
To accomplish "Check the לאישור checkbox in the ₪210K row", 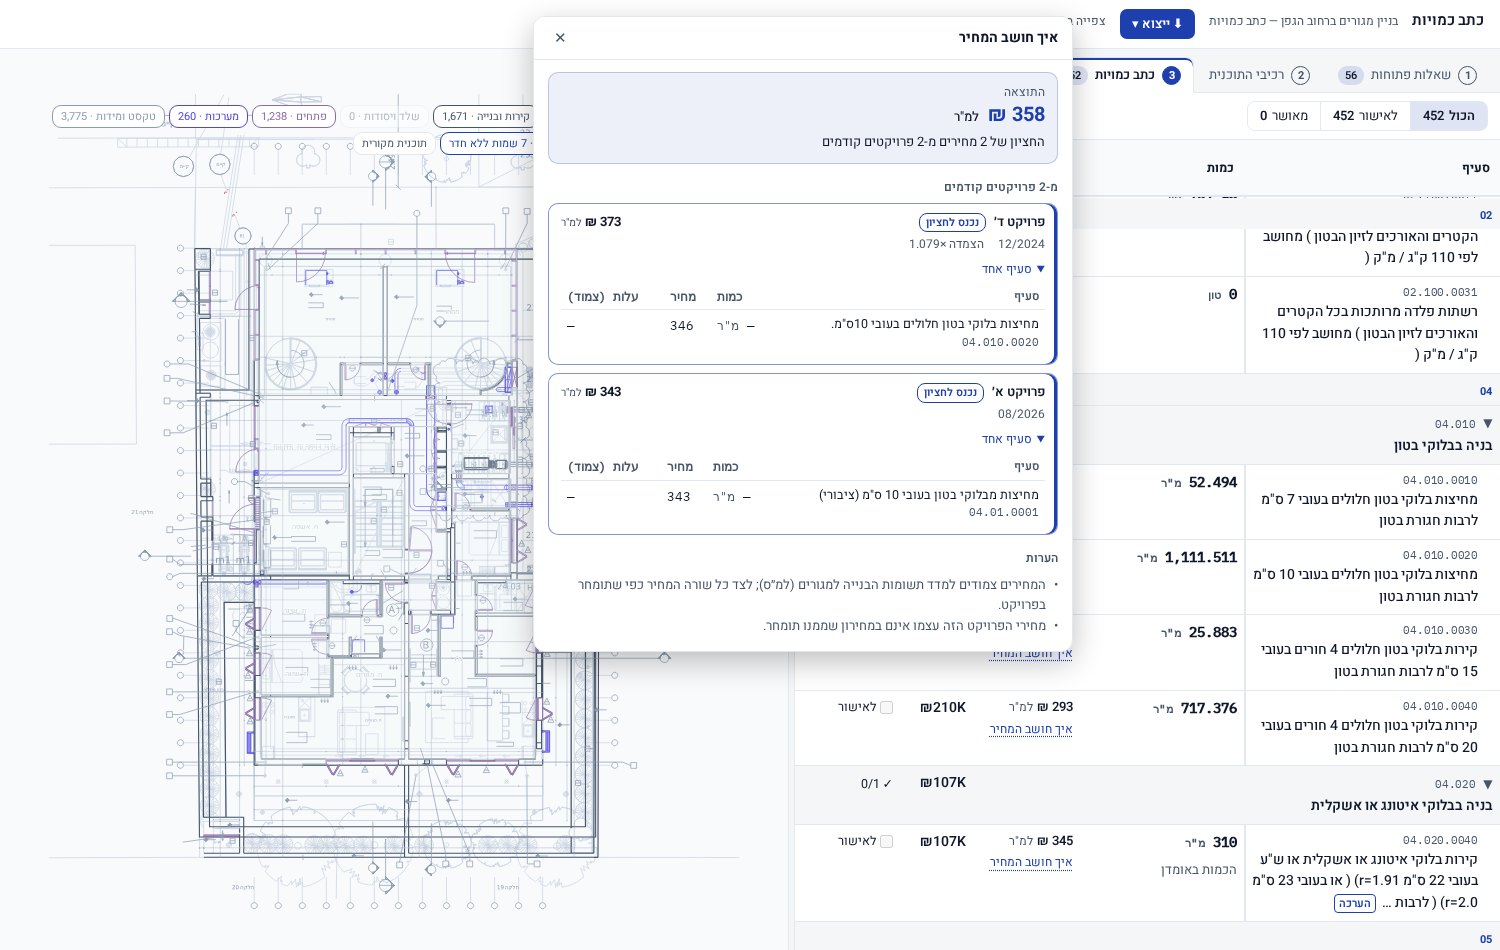I will 886,708.
